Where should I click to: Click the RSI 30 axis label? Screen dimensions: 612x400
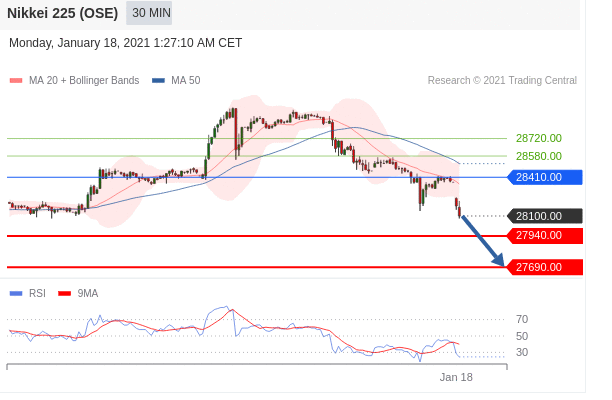point(522,352)
